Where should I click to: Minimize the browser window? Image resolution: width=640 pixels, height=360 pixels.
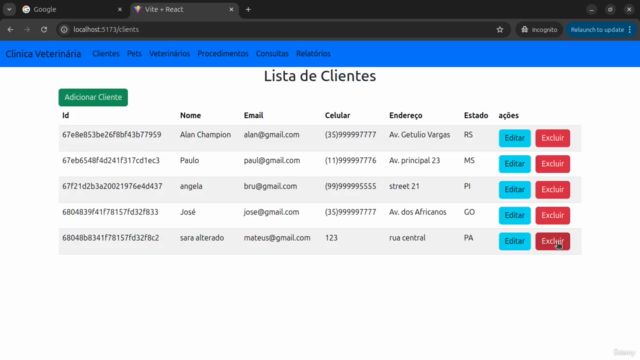pos(591,9)
